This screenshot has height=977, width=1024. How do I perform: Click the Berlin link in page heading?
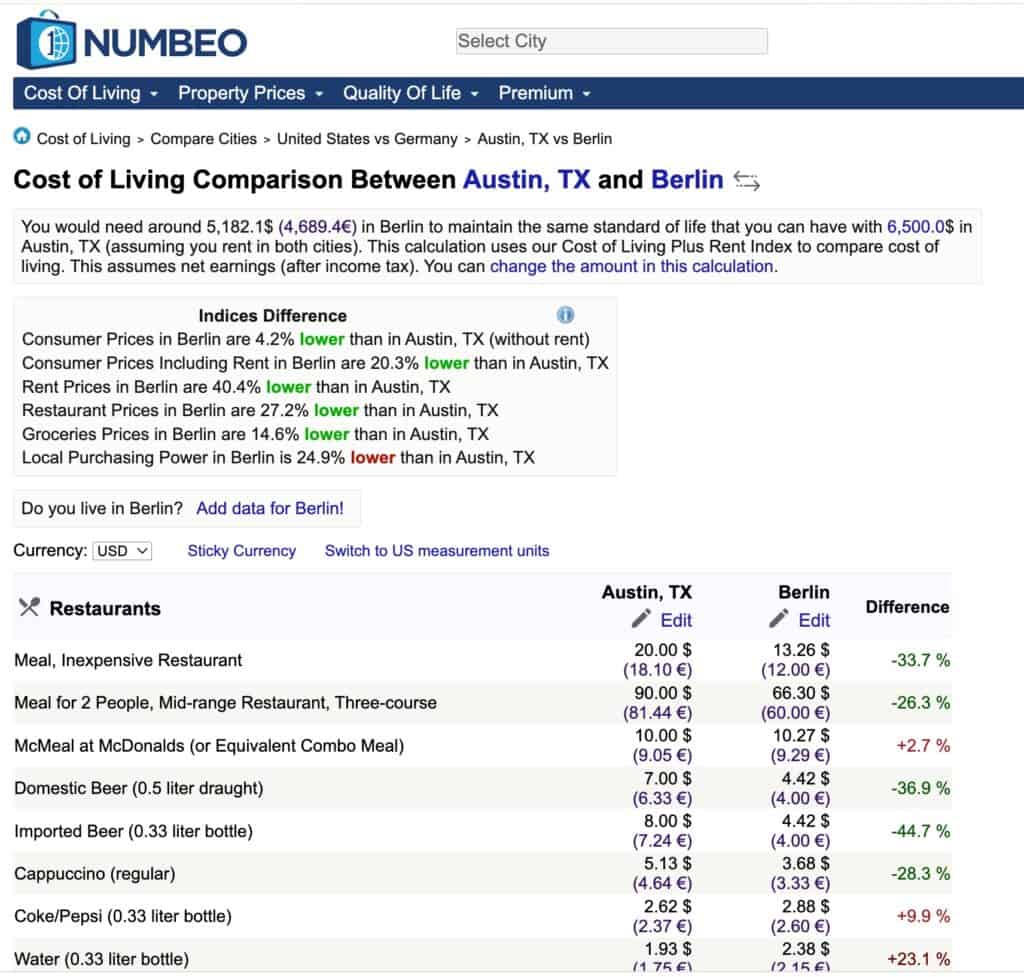tap(686, 180)
